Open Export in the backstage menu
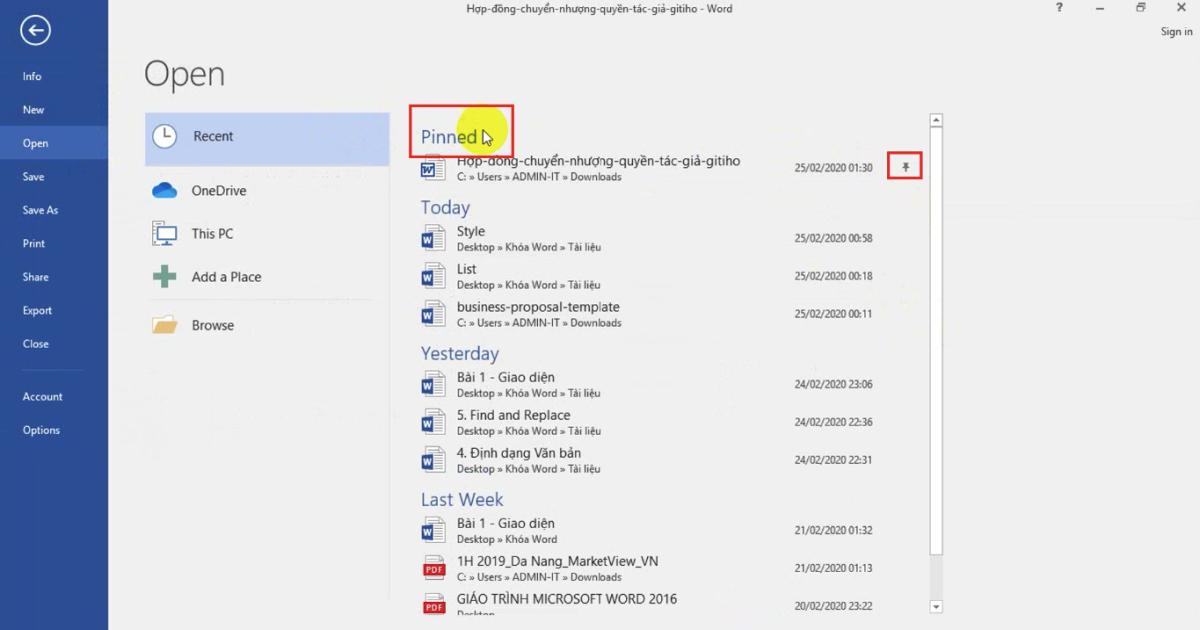This screenshot has height=630, width=1200. pos(37,311)
